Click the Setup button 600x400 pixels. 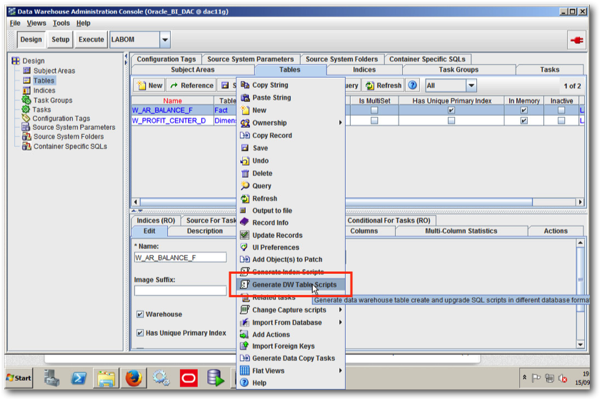pyautogui.click(x=60, y=39)
